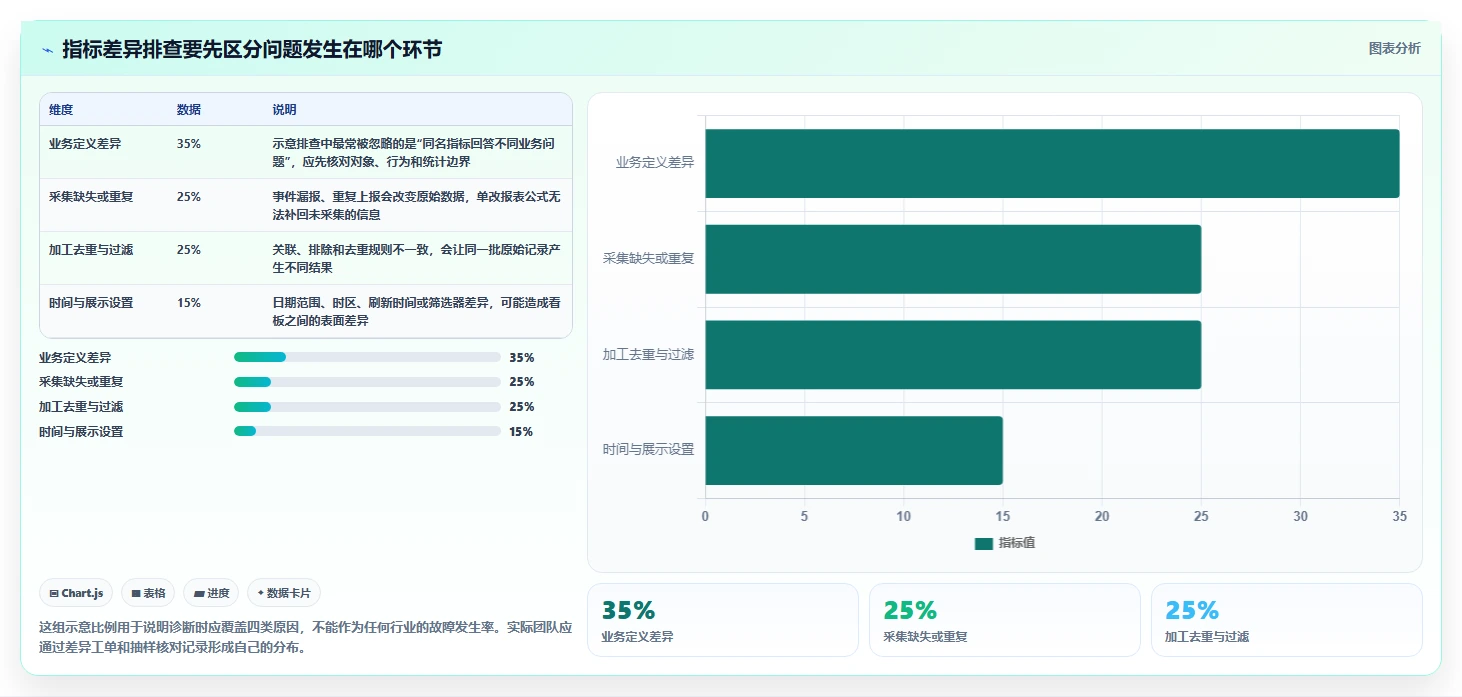Click the table description starting with 关联、排除和去重规则

pos(417,258)
